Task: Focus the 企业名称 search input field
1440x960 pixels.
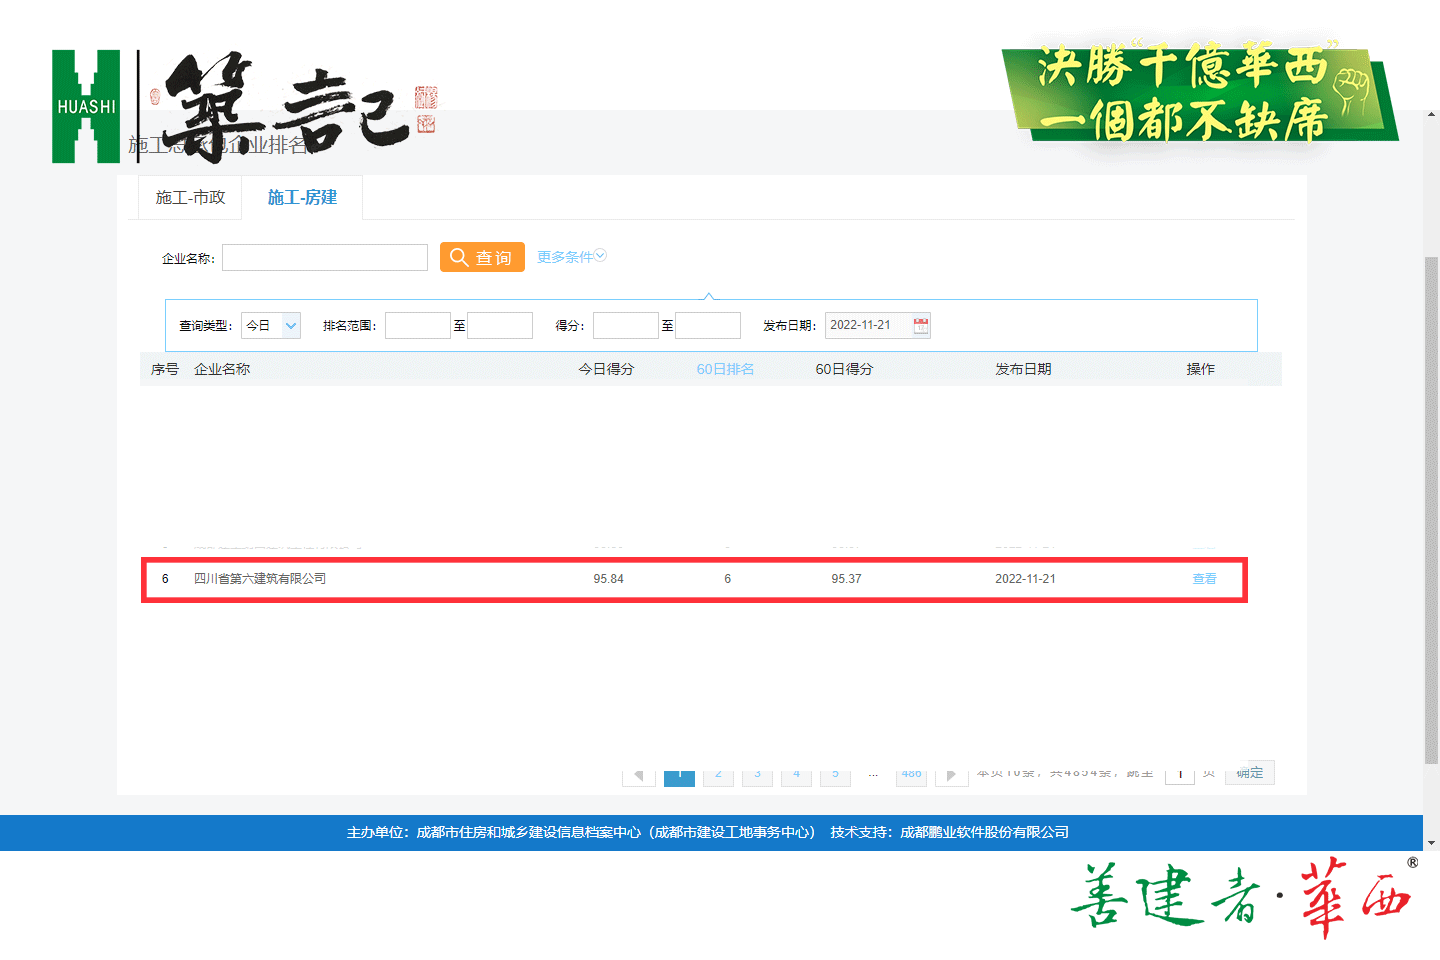Action: click(325, 258)
